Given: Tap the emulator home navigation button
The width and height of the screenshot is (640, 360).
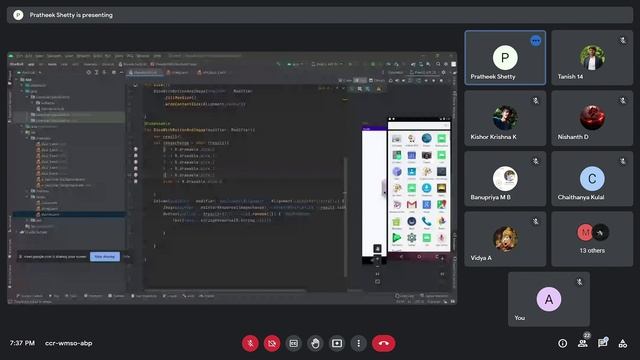Looking at the screenshot, I should 419,257.
